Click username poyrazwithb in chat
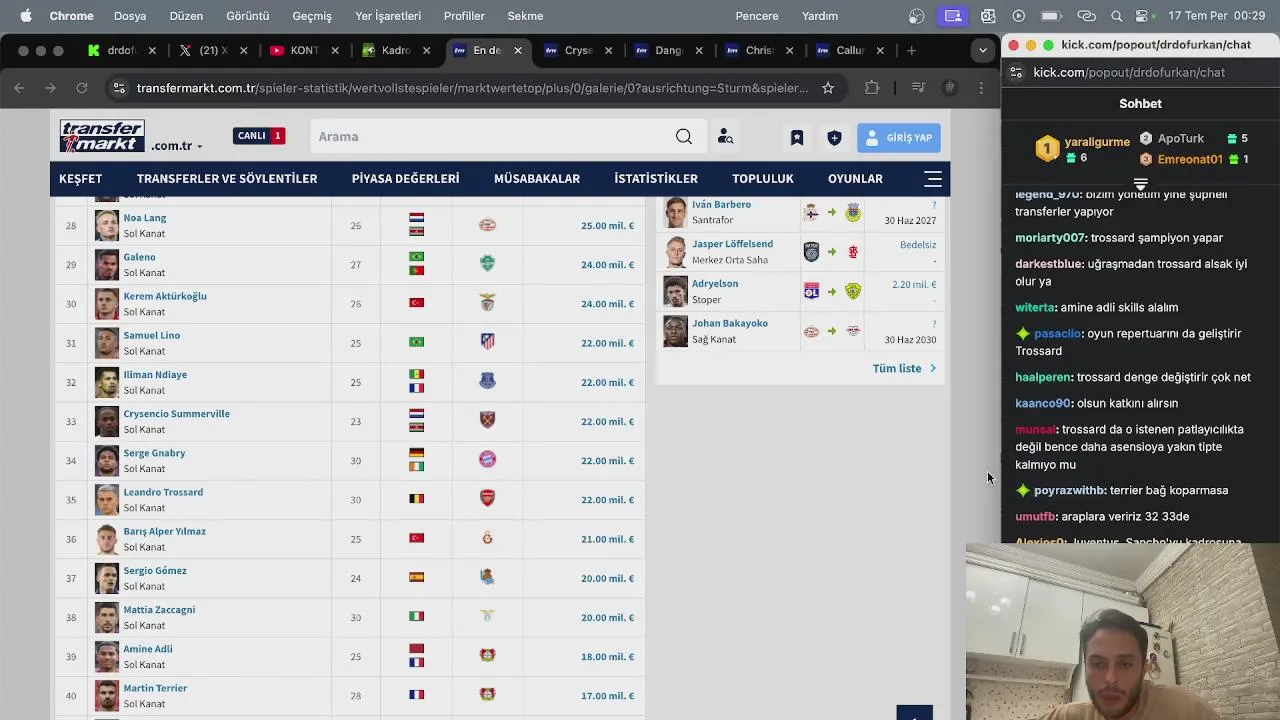Screen dimensions: 1280x720 tap(1069, 490)
